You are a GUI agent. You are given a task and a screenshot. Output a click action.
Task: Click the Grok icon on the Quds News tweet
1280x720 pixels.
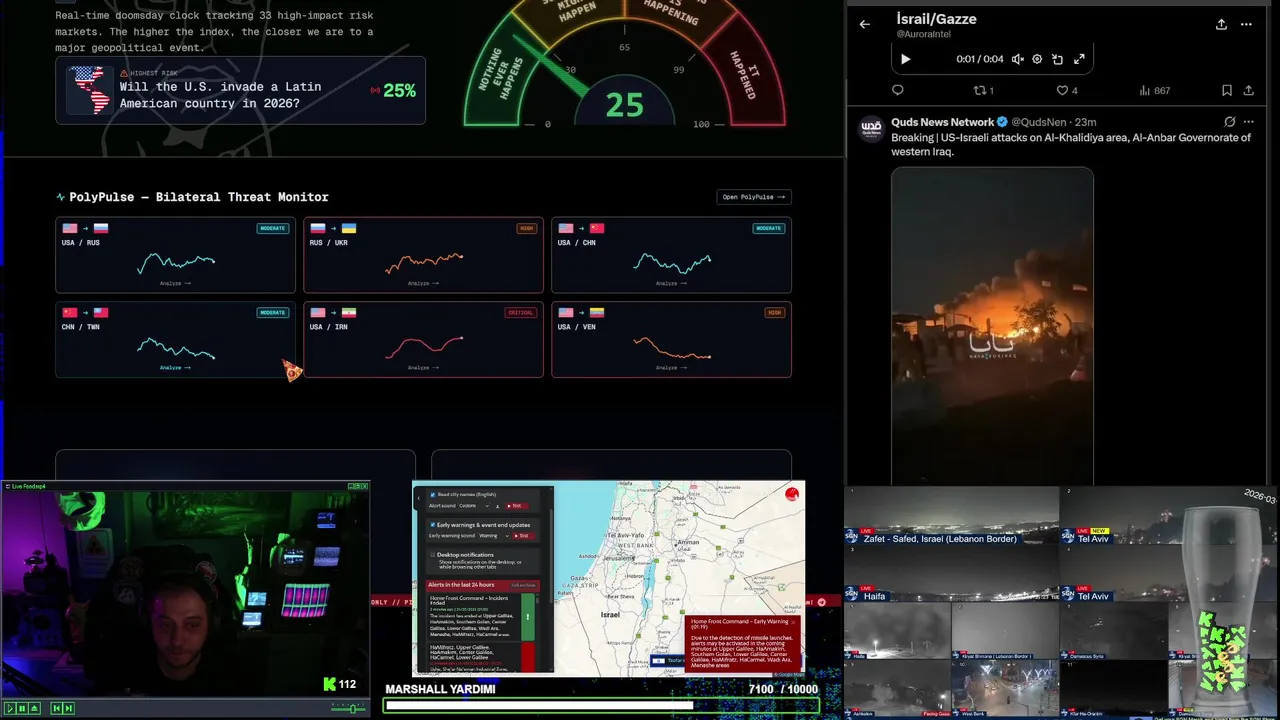(x=1230, y=122)
